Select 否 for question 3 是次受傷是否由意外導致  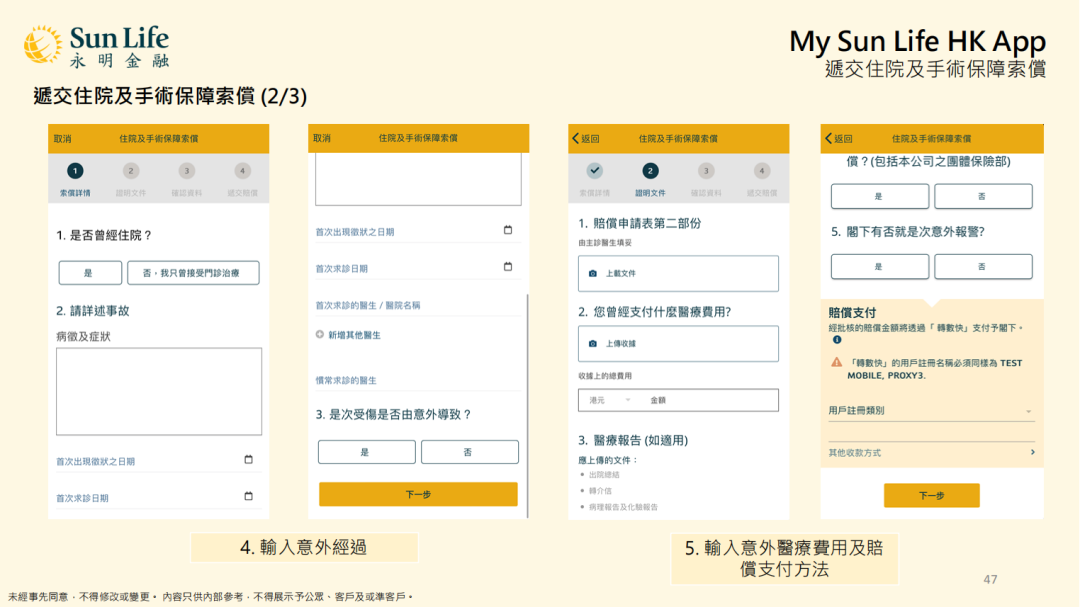470,452
